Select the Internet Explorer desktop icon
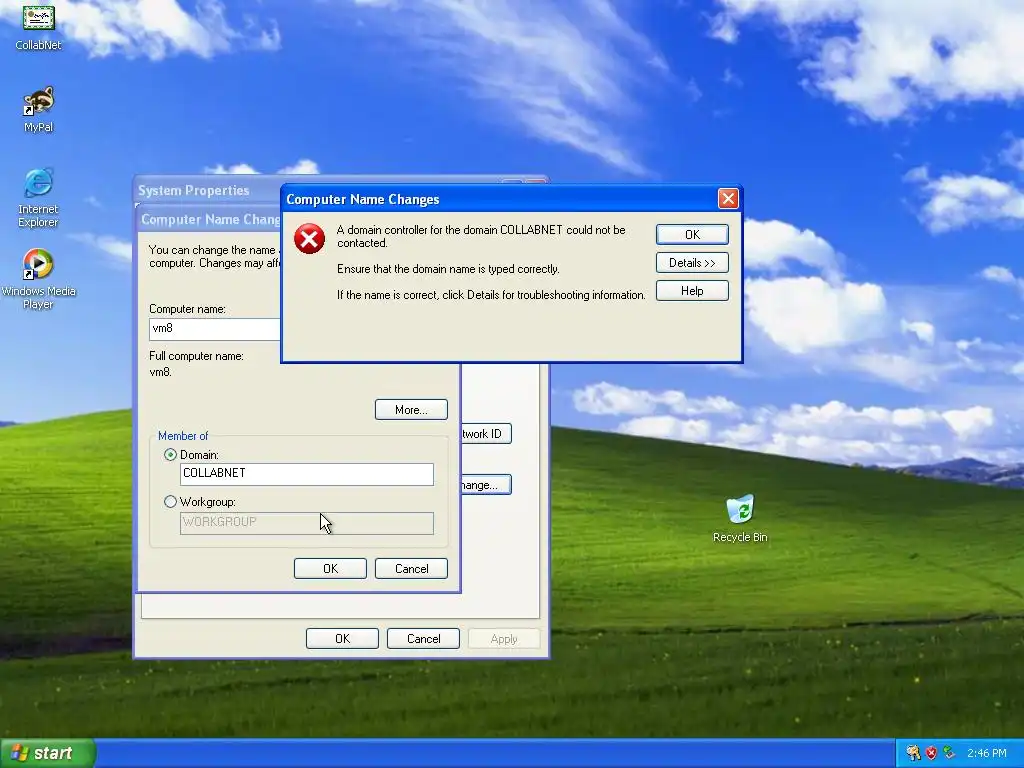Viewport: 1024px width, 768px height. coord(38,197)
